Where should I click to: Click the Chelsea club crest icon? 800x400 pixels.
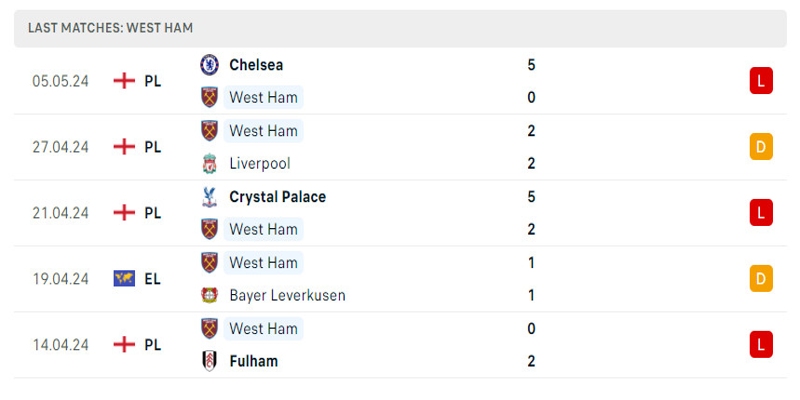[209, 65]
